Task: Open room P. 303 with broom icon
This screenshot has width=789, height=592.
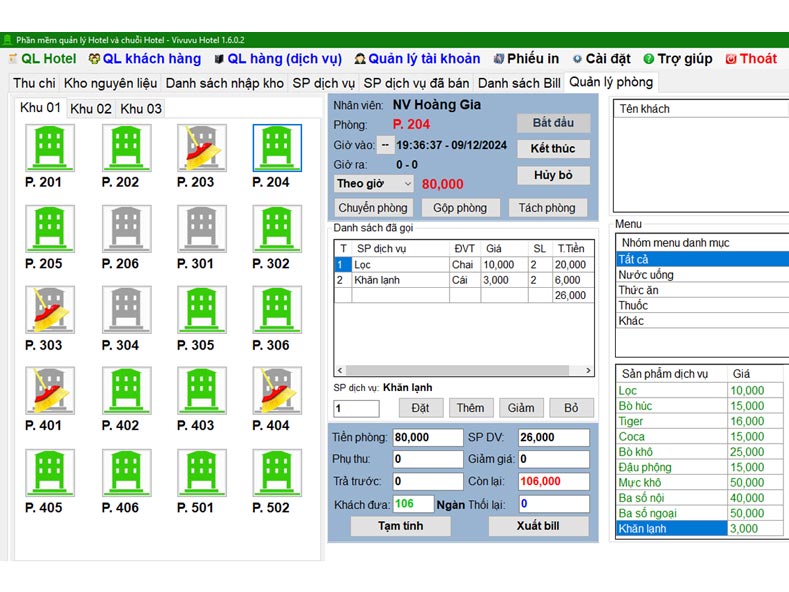Action: pos(50,310)
